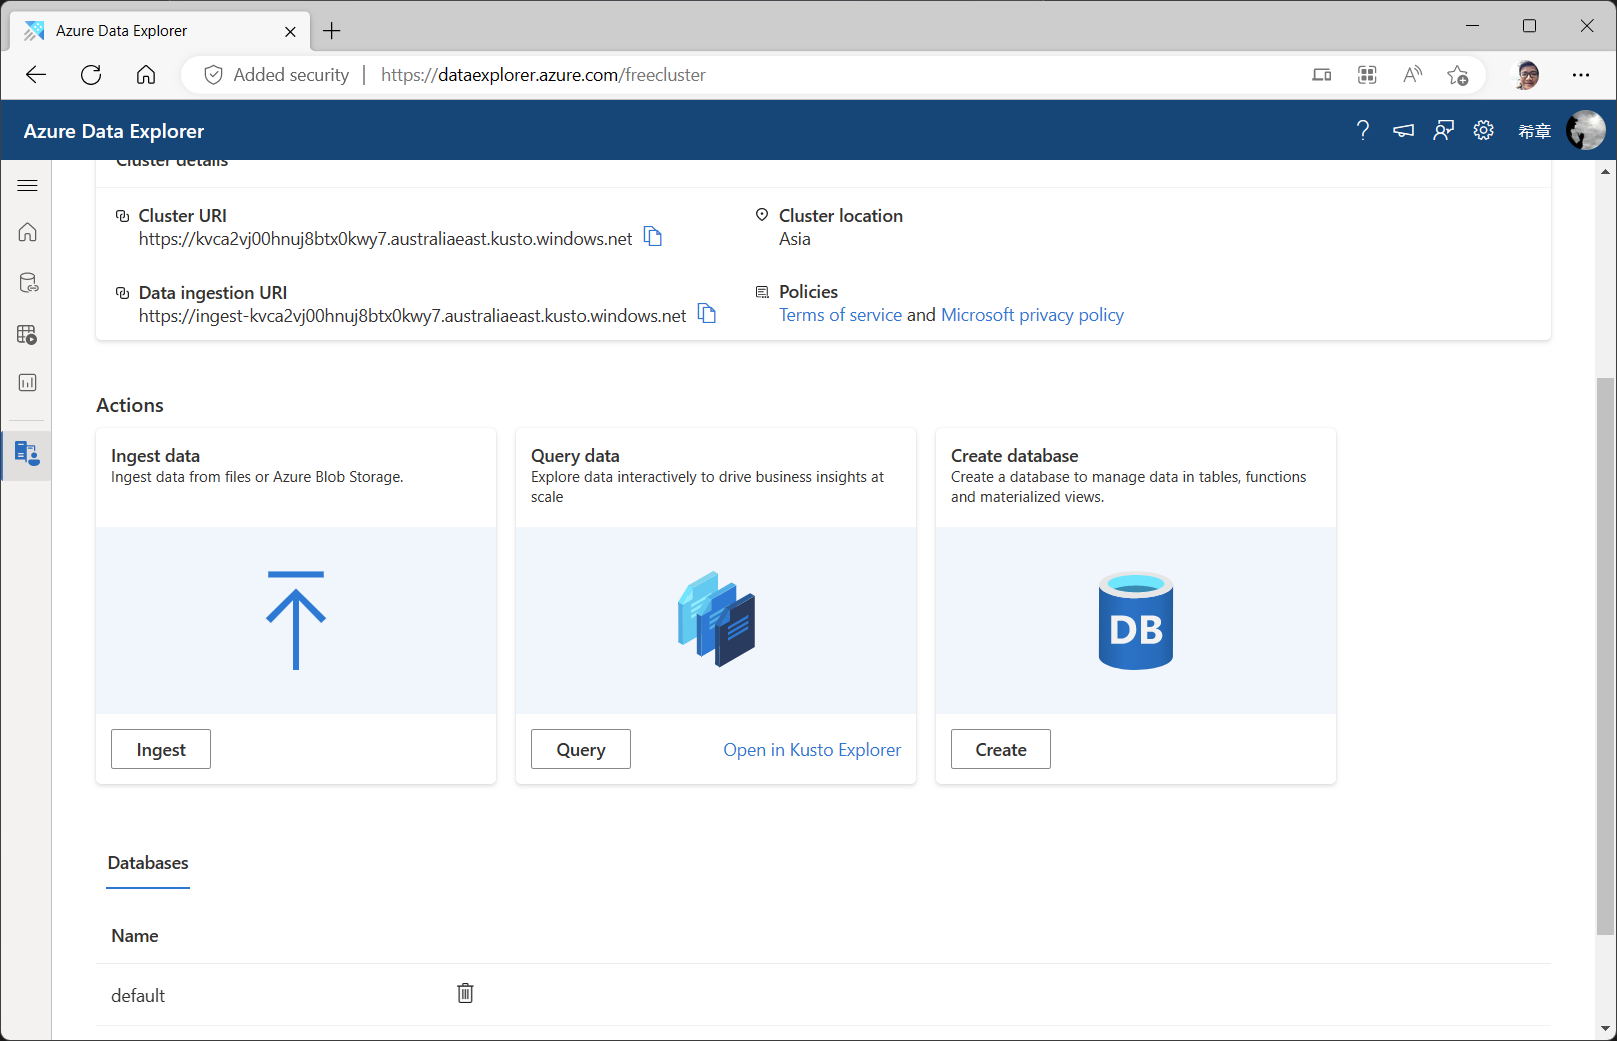Refresh the page in browser
This screenshot has height=1041, width=1617.
(91, 75)
